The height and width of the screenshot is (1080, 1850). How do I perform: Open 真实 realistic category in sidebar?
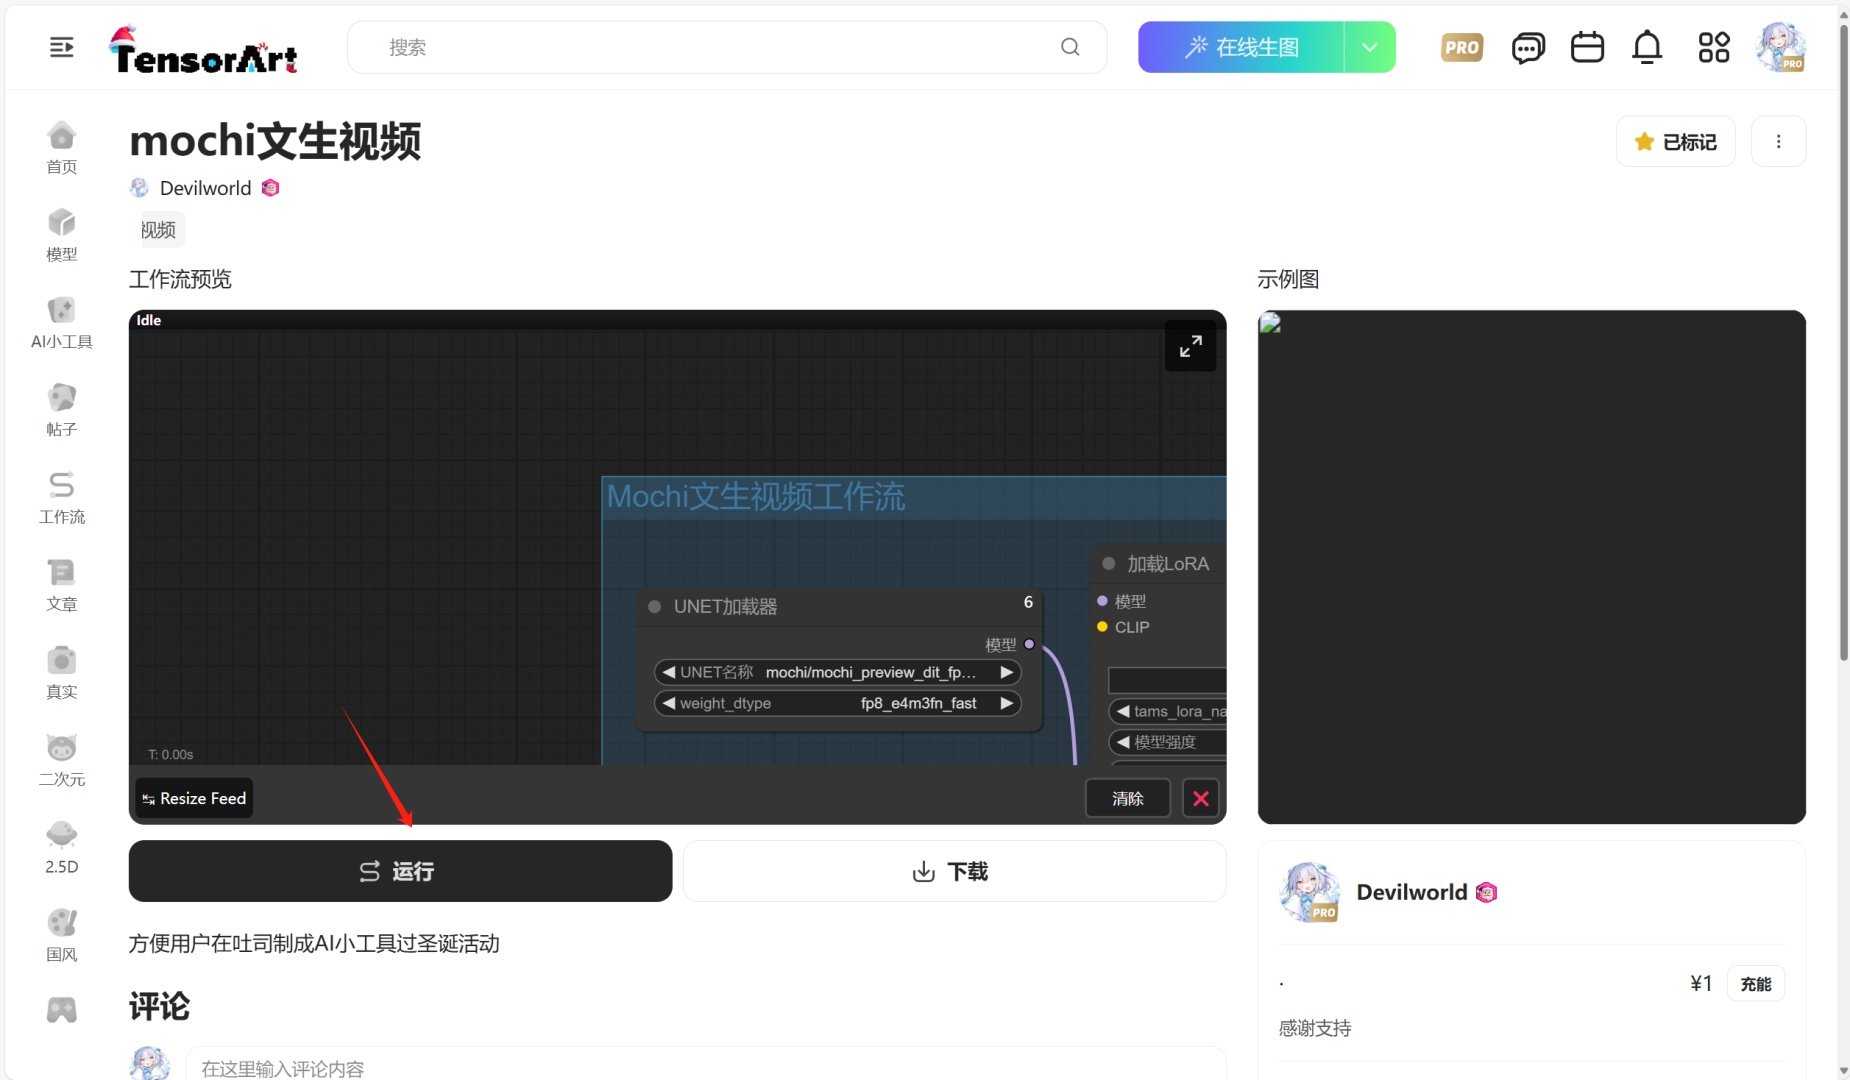pyautogui.click(x=62, y=673)
